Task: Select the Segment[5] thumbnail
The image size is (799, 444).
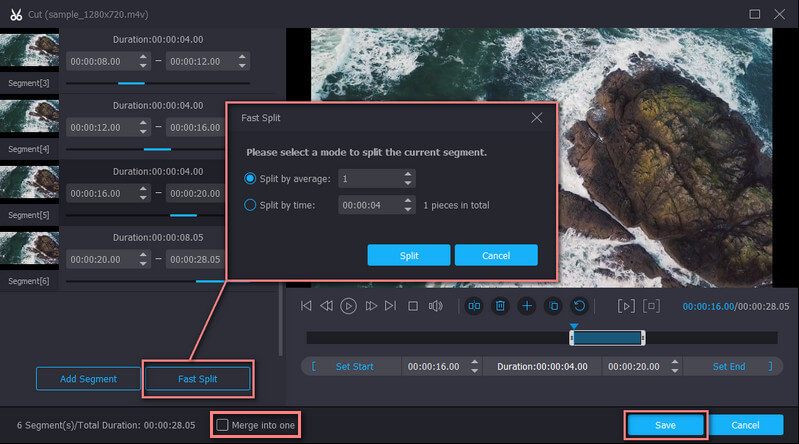Action: (x=28, y=184)
